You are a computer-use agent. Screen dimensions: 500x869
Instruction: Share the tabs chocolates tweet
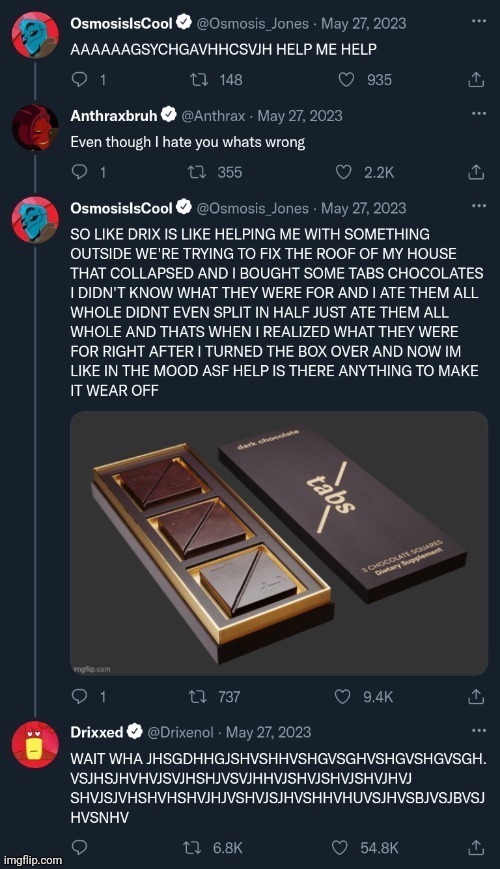[476, 697]
